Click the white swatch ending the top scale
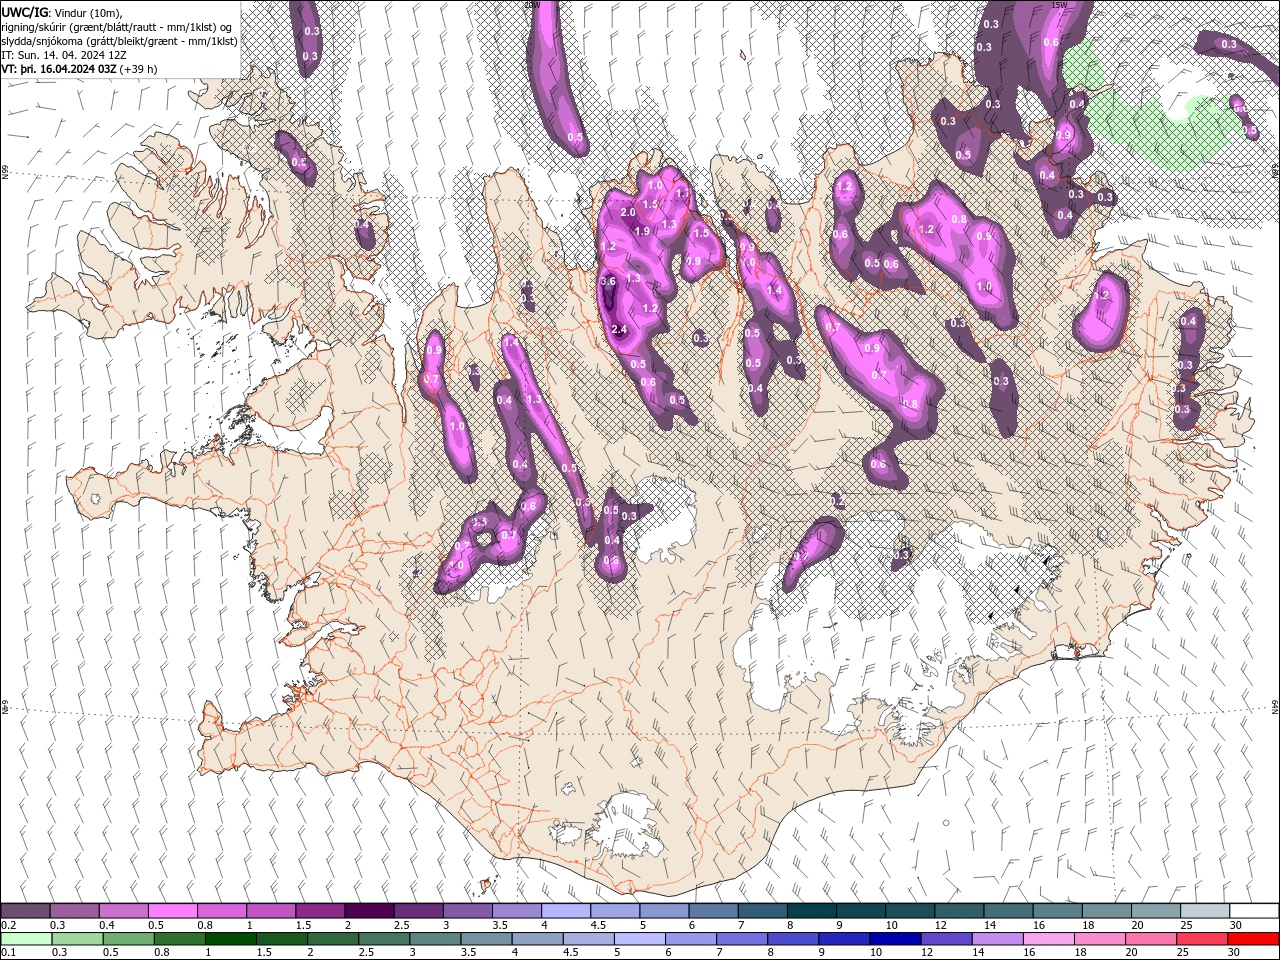Image resolution: width=1280 pixels, height=960 pixels. (x=1254, y=911)
